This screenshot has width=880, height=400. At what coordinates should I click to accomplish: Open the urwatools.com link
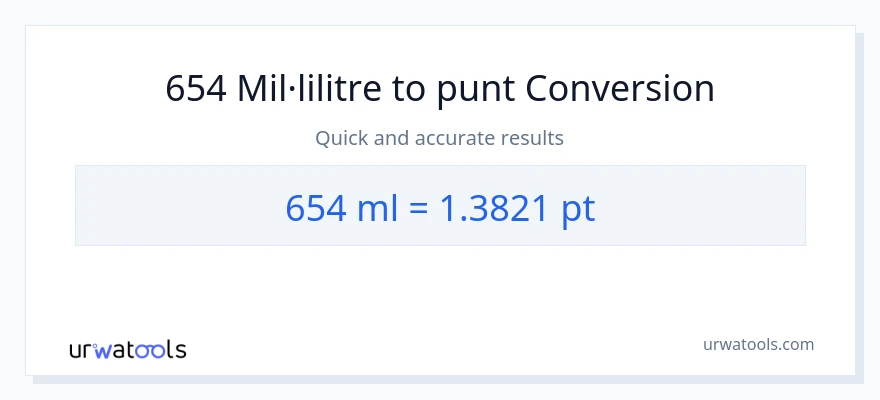coord(759,344)
